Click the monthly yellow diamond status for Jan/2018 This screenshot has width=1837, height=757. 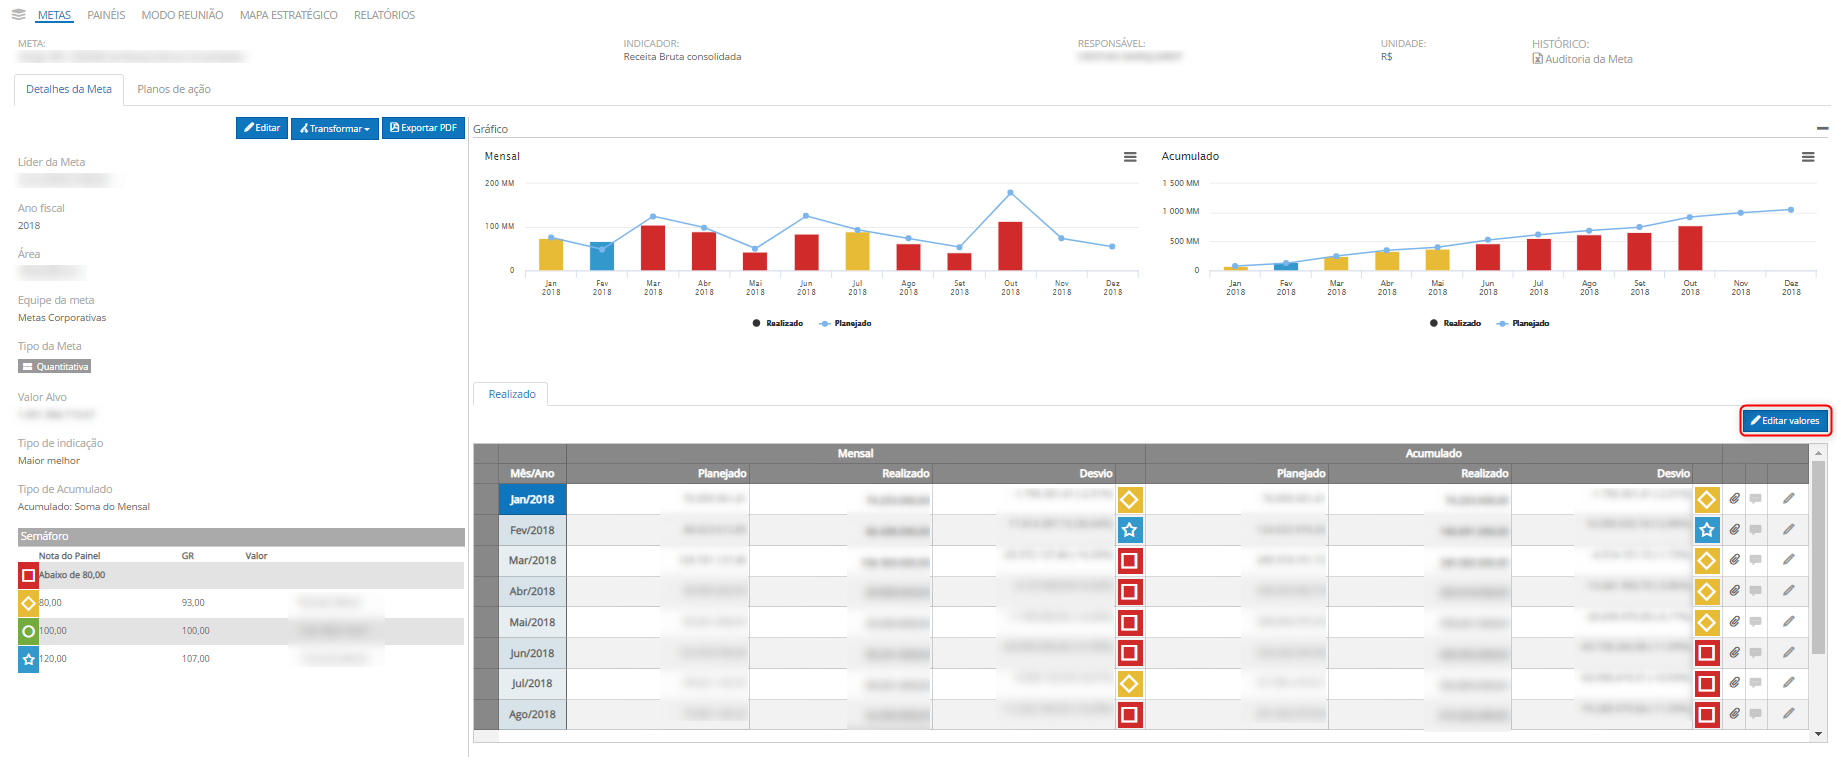tap(1130, 499)
